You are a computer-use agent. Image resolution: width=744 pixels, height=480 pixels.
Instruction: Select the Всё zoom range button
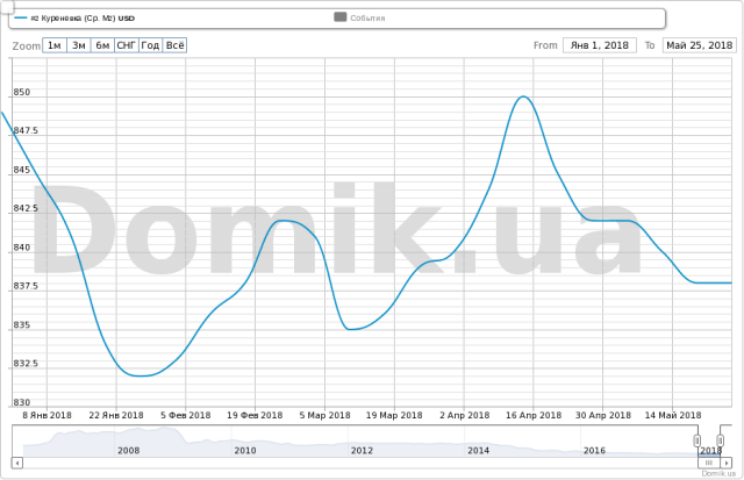pyautogui.click(x=175, y=46)
